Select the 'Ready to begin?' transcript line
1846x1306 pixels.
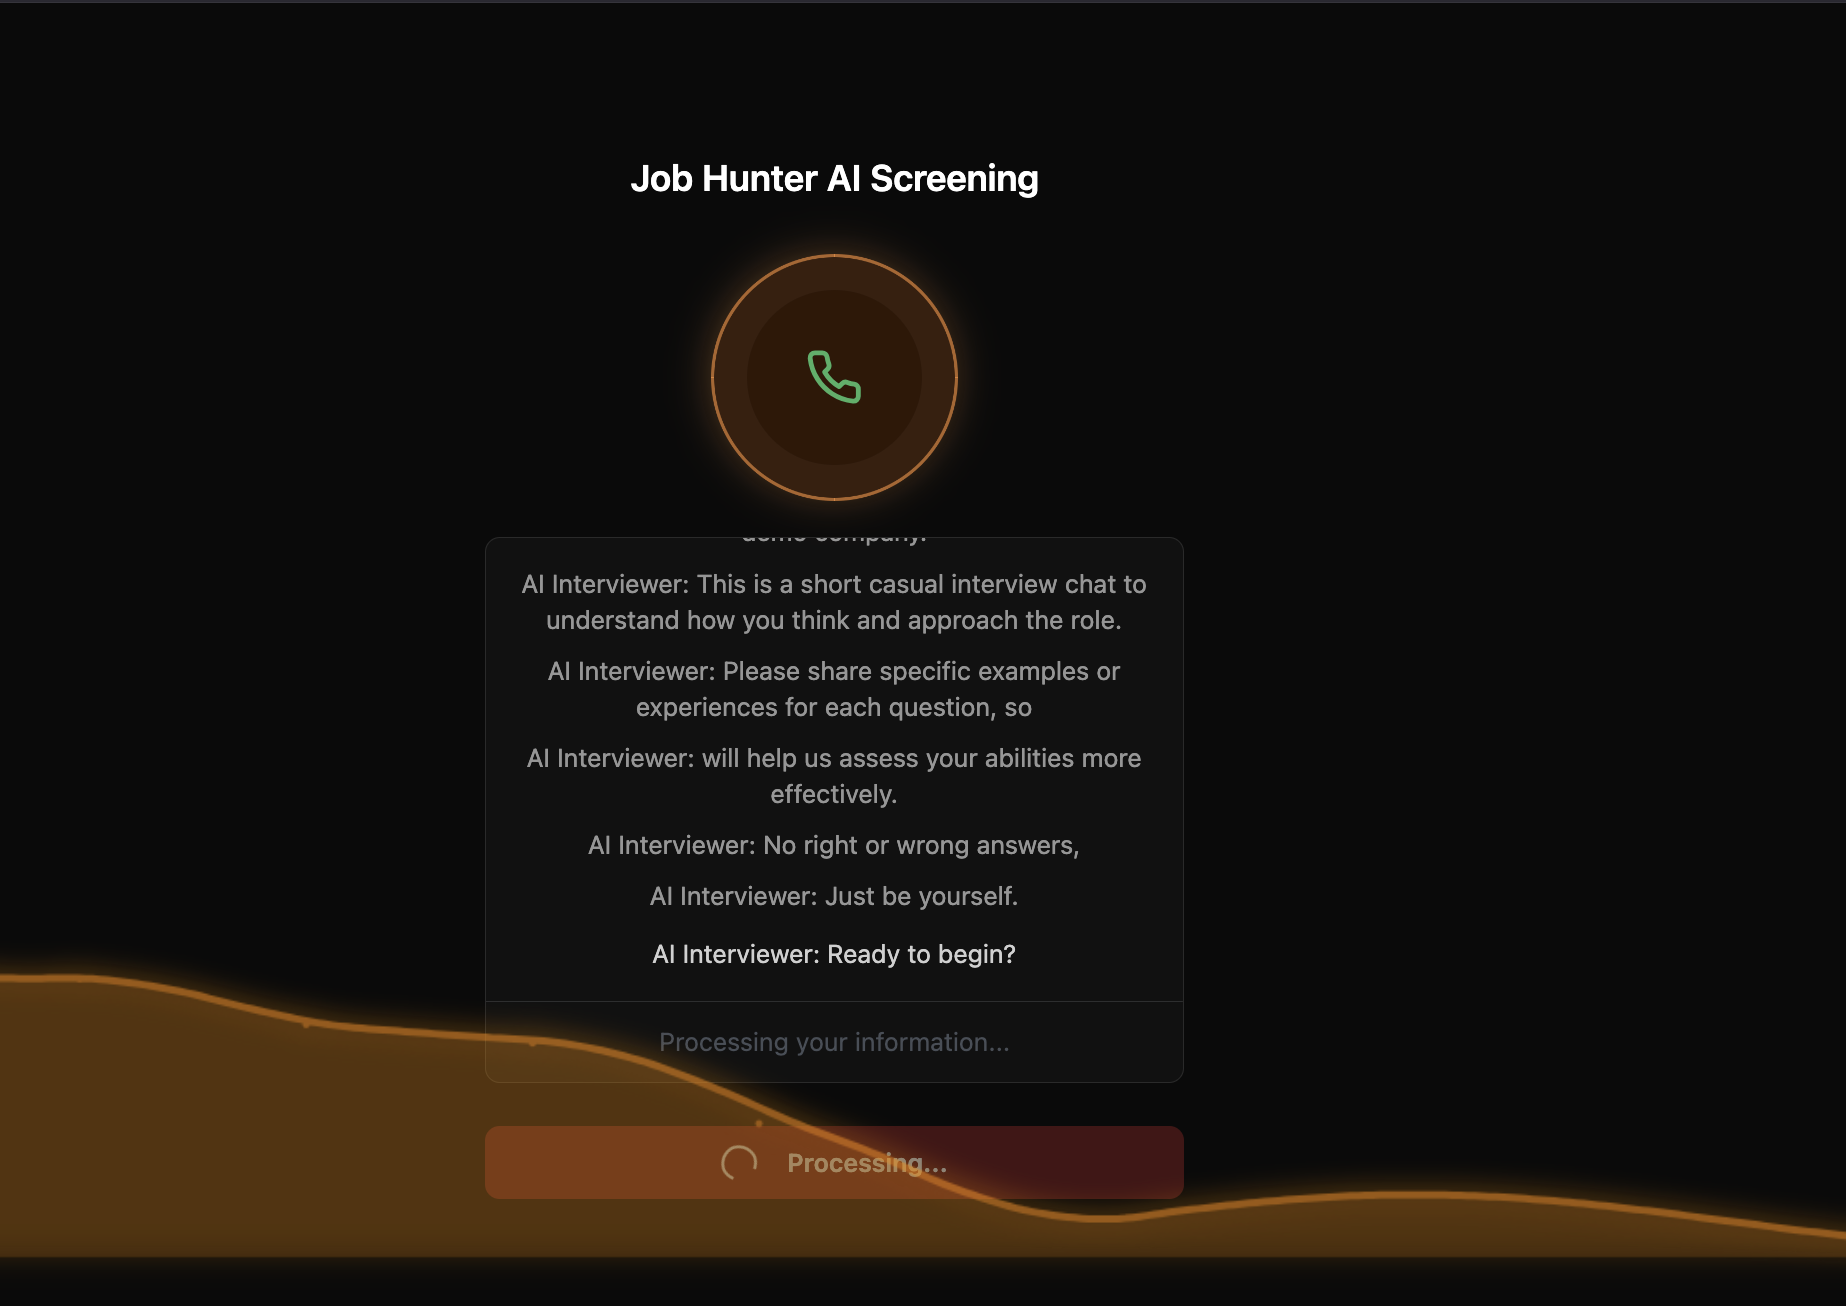click(x=834, y=954)
